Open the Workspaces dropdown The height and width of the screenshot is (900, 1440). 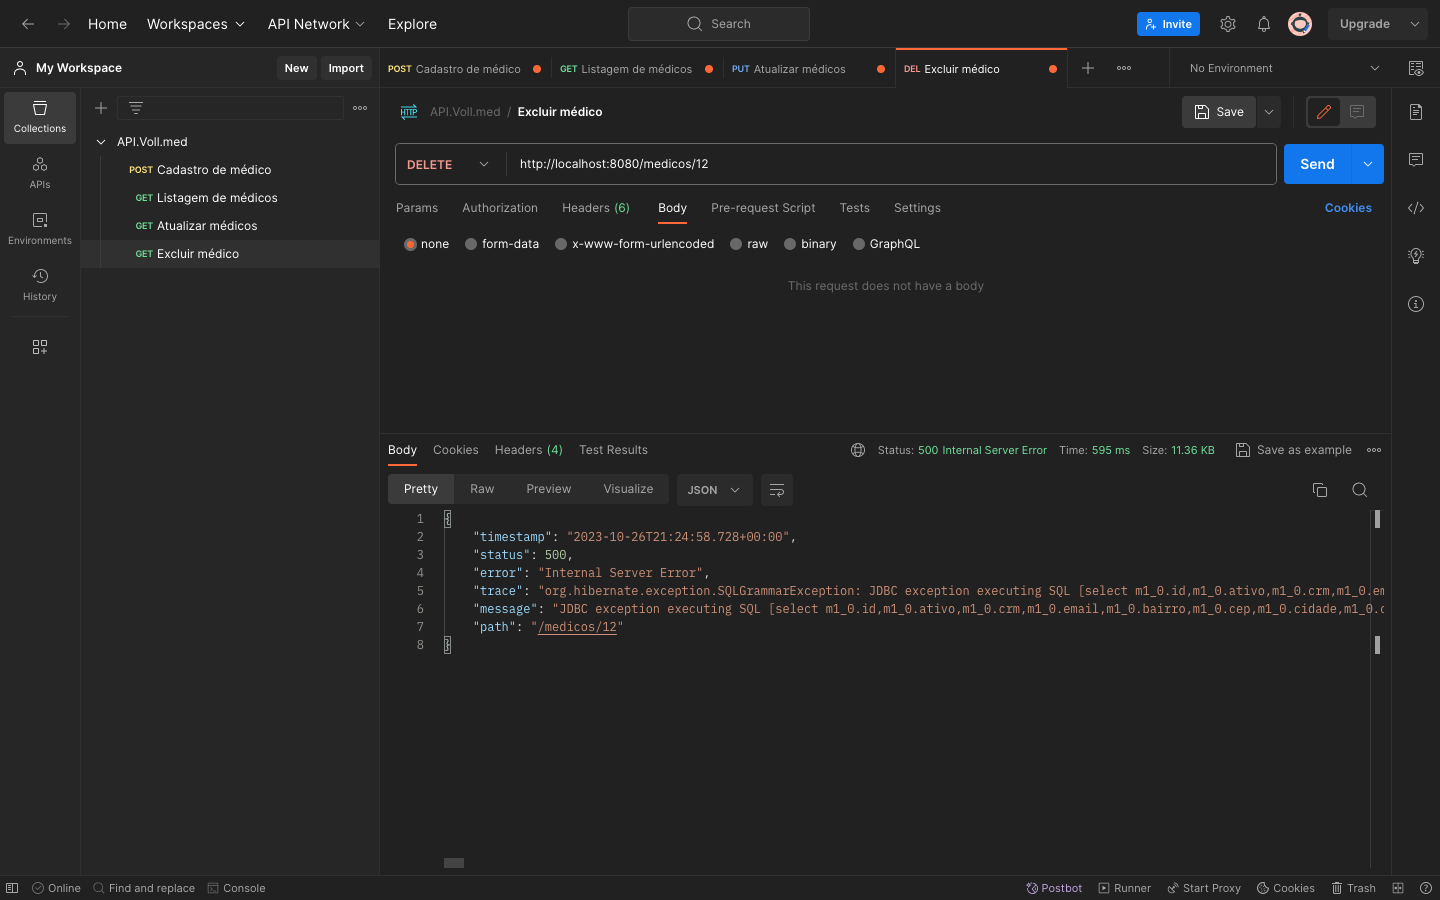(196, 24)
